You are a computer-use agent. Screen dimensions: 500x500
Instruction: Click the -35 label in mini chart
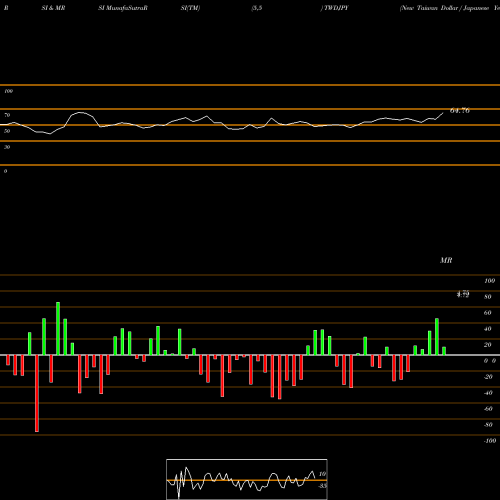(x=322, y=486)
